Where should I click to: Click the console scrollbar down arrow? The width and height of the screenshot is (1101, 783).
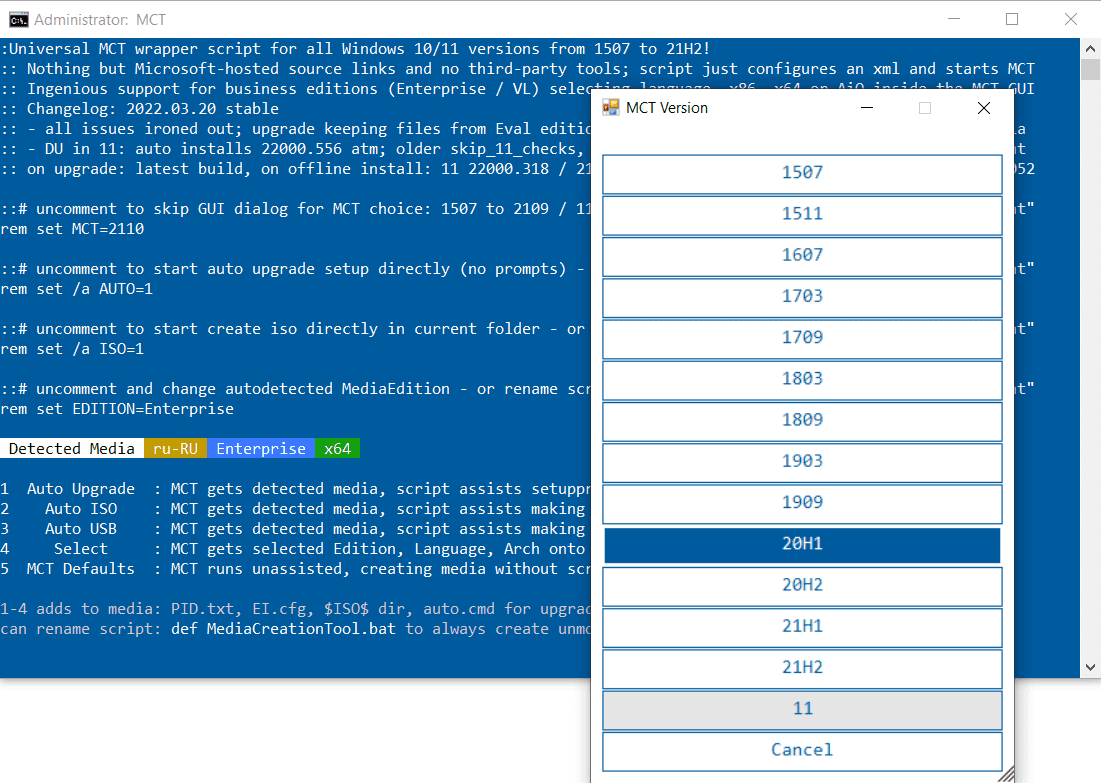[x=1090, y=668]
